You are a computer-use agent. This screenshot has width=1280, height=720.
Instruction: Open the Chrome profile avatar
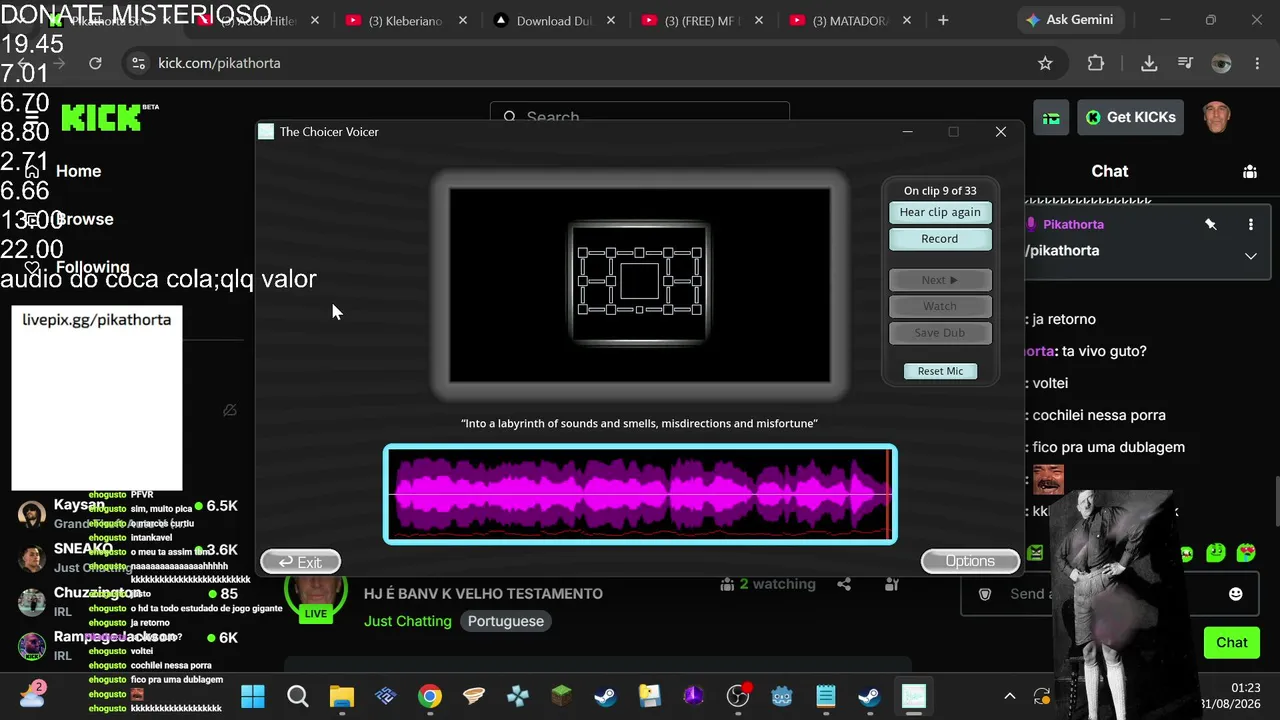coord(1221,63)
